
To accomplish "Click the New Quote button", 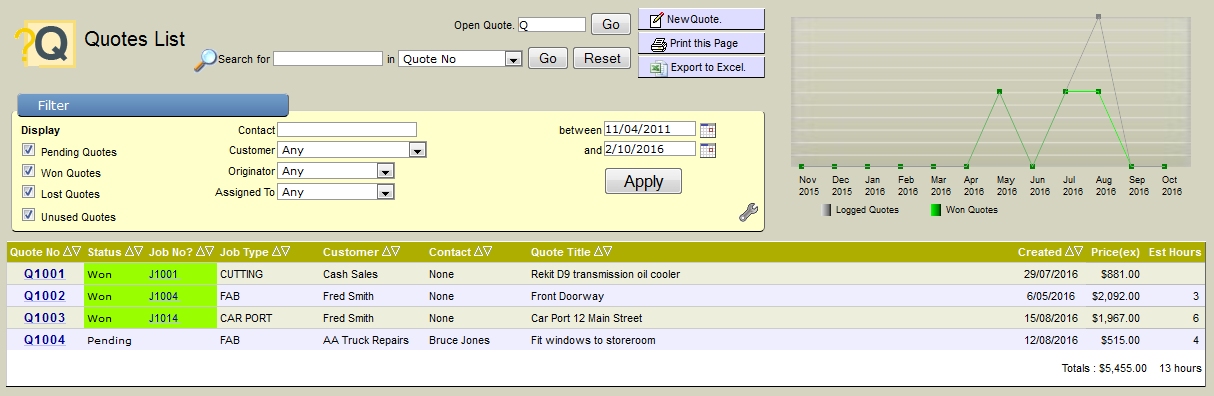I will pos(701,20).
